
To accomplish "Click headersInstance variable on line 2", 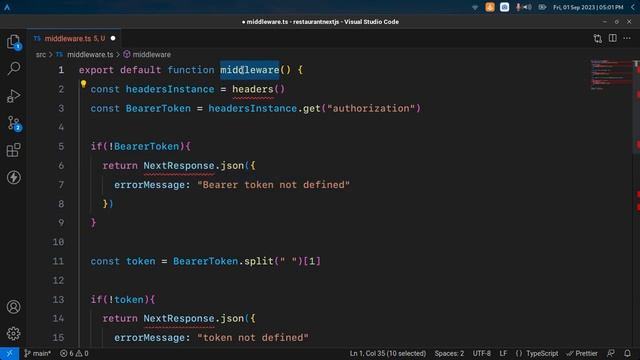I will [x=170, y=89].
